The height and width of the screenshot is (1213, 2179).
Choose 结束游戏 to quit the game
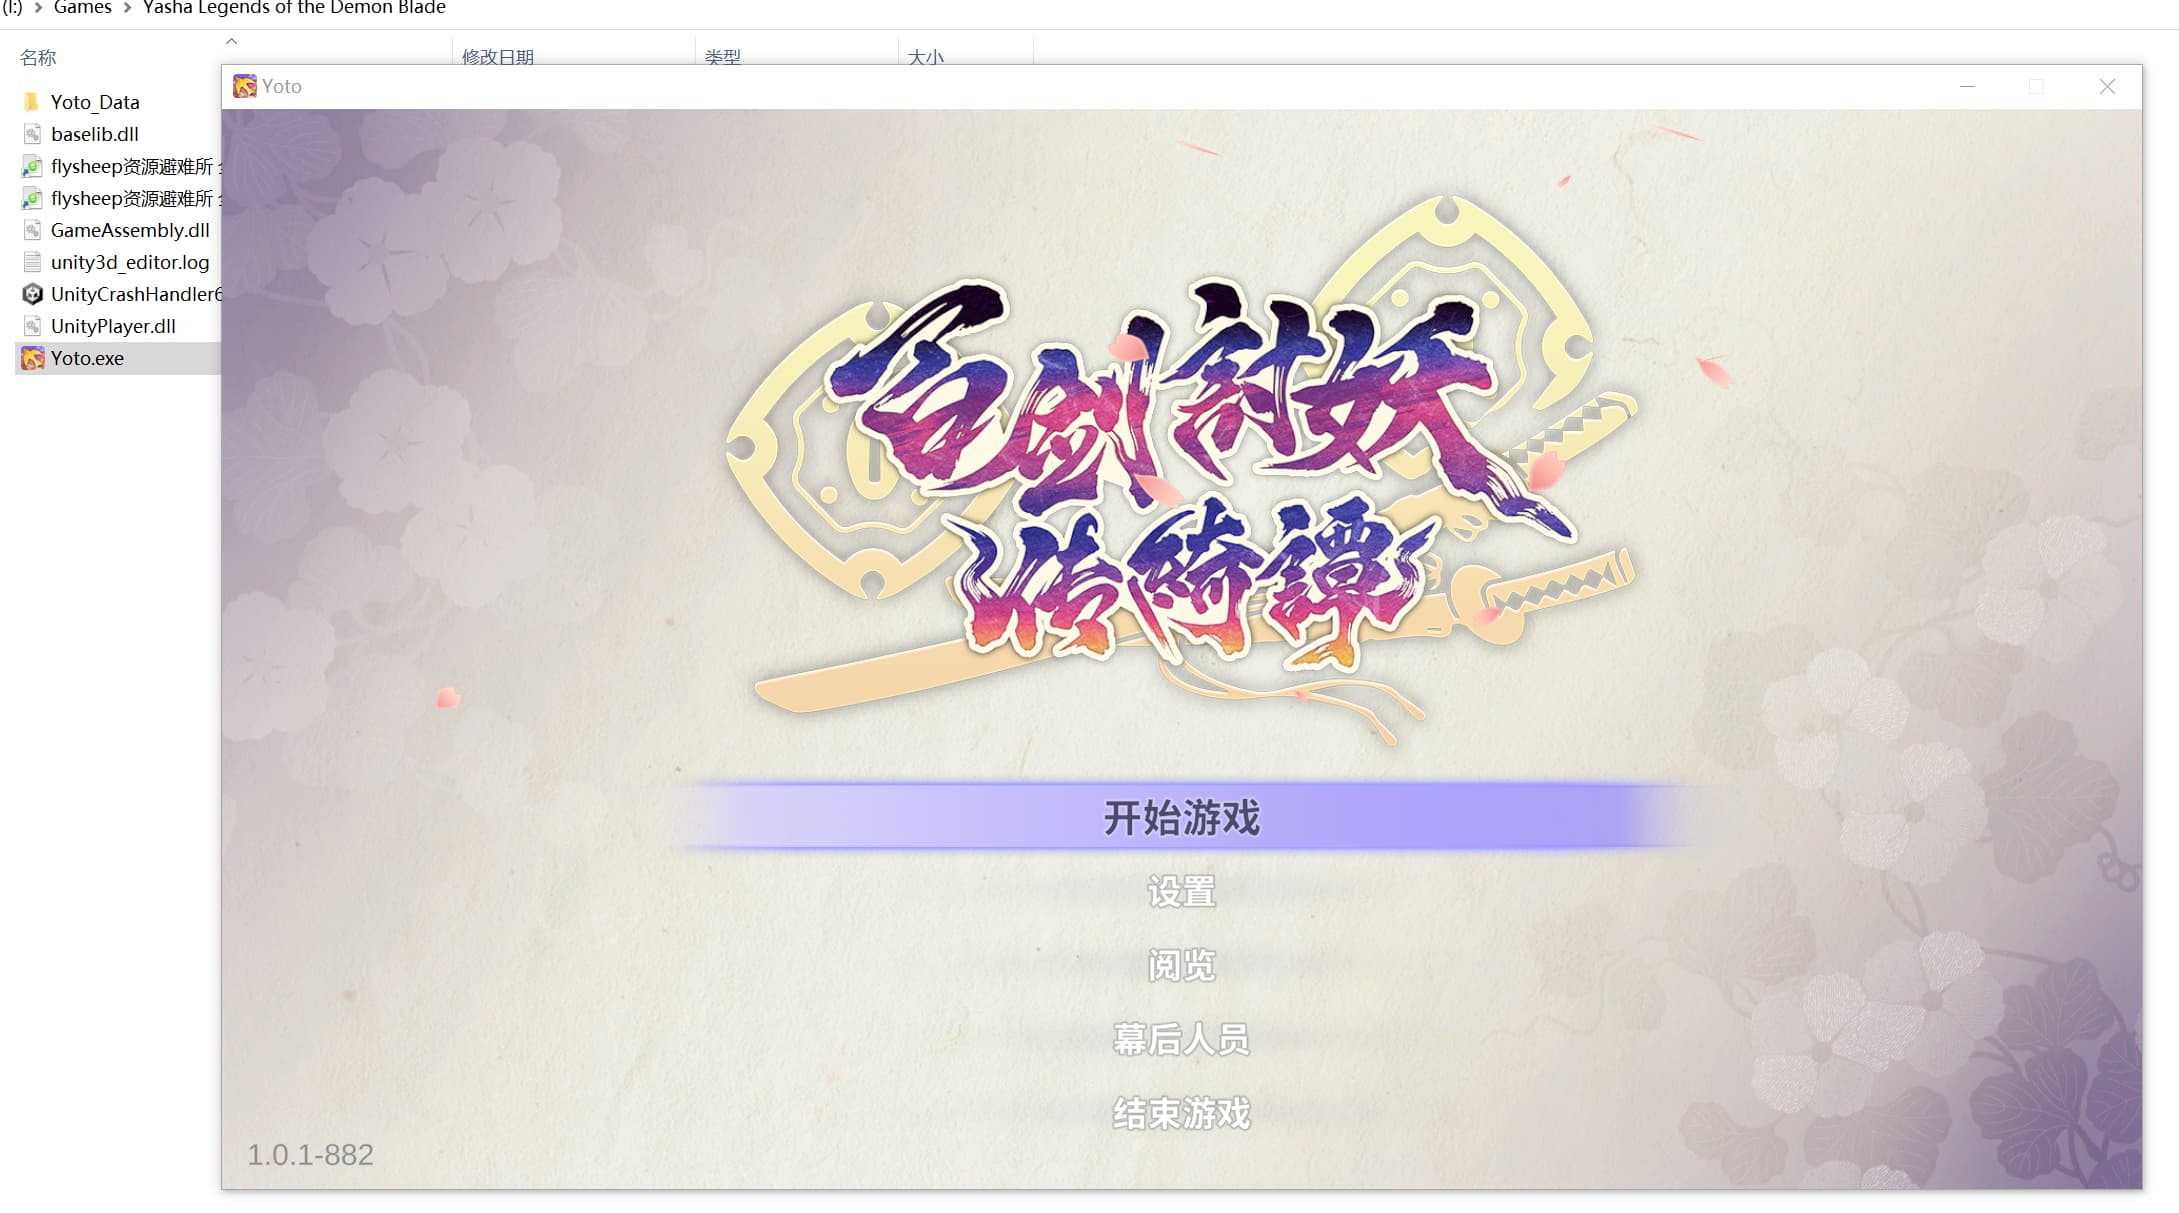pos(1181,1113)
